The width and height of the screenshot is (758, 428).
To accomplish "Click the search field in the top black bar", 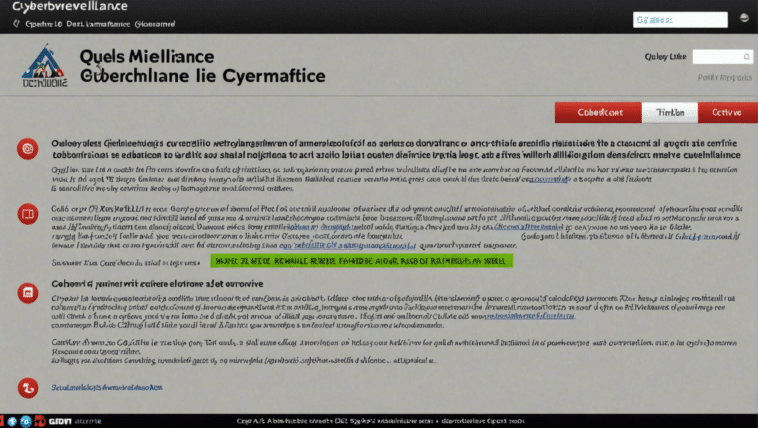I will [680, 20].
